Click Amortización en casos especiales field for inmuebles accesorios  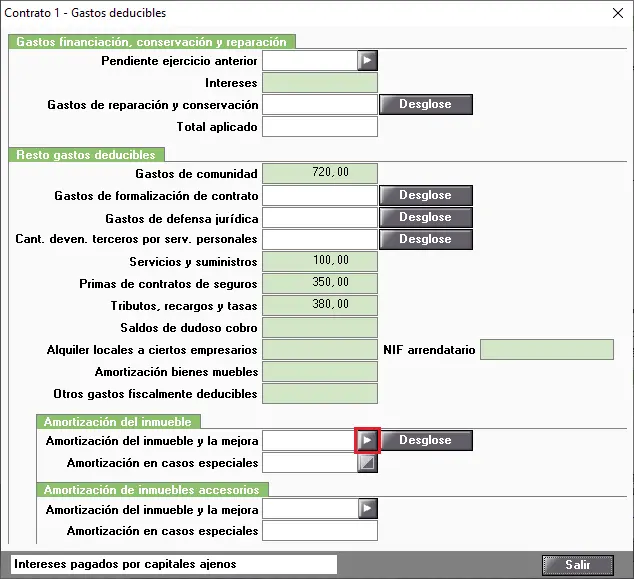coord(320,530)
